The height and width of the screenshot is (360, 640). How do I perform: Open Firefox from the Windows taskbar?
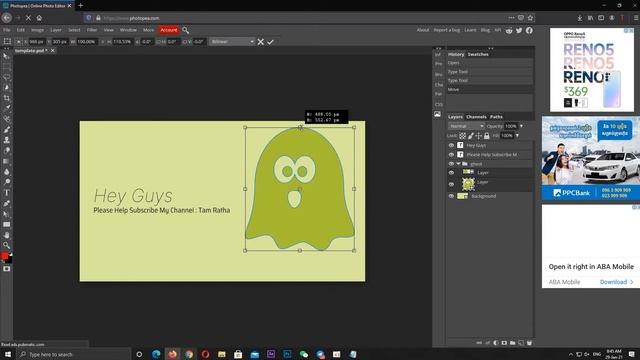tap(173, 354)
